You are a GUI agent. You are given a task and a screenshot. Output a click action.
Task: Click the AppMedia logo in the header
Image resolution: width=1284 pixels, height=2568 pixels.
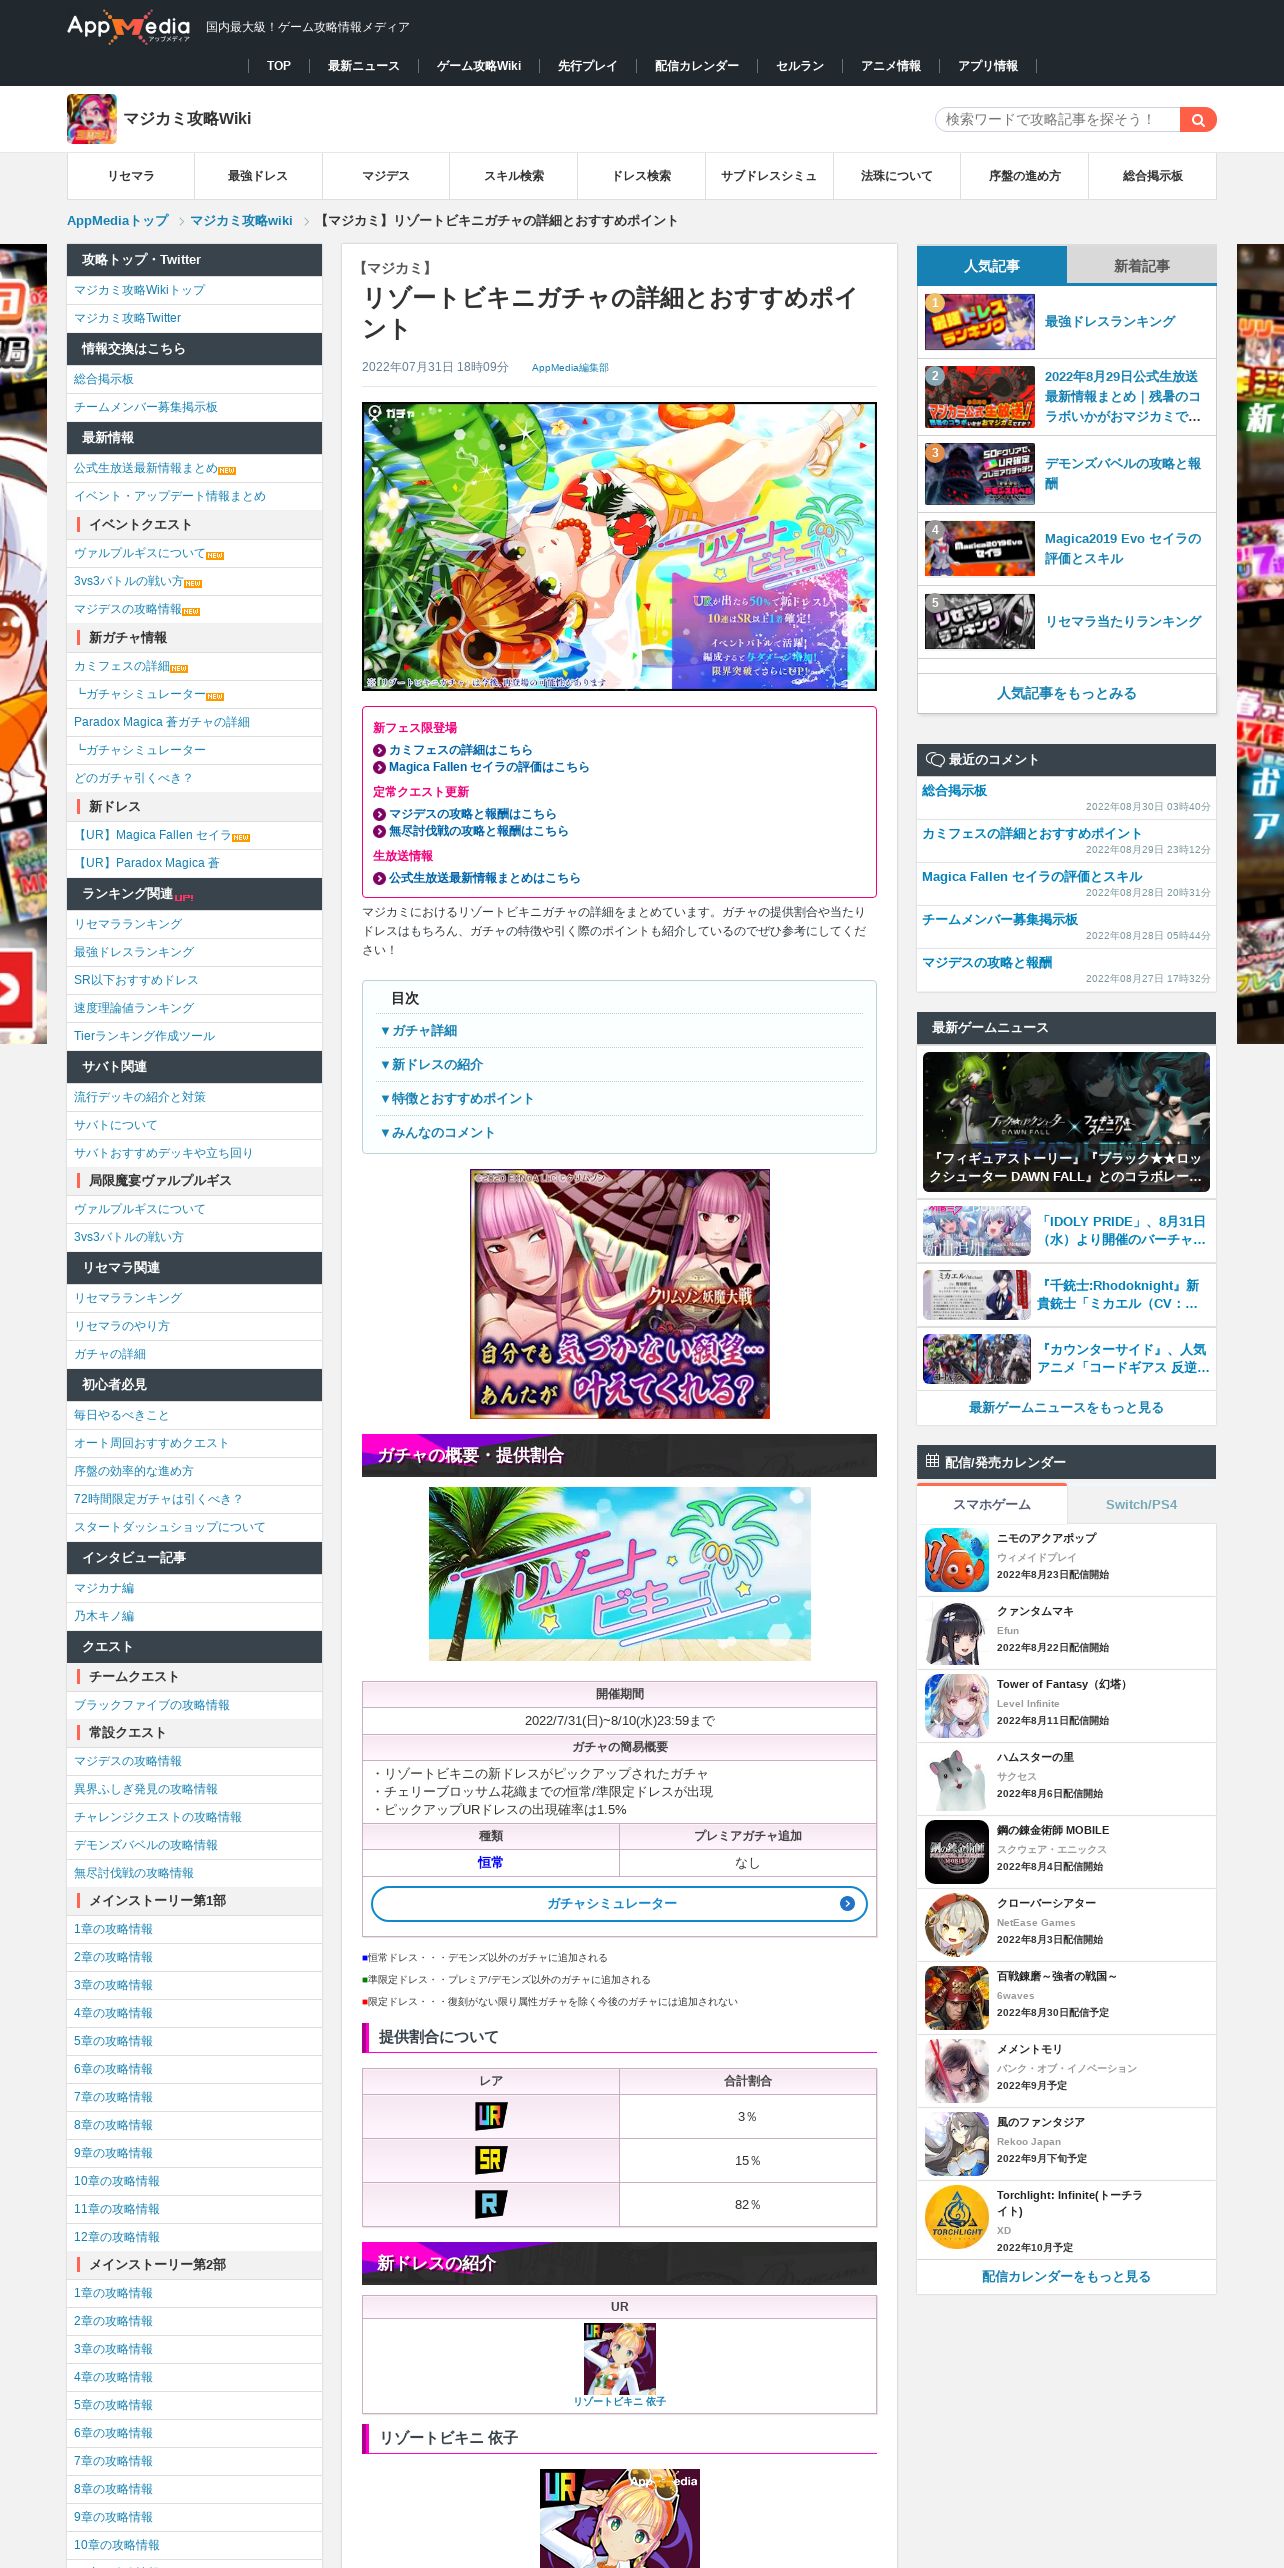[128, 27]
